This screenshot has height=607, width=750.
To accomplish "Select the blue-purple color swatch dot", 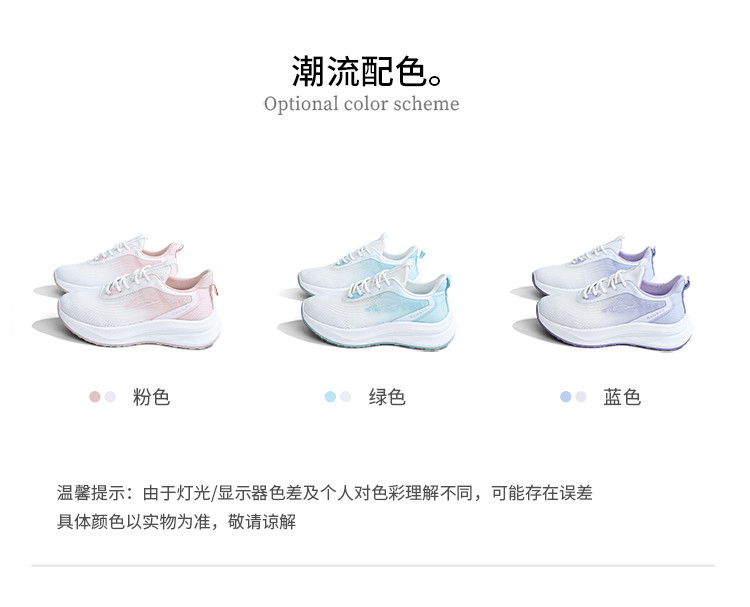I will 566,397.
